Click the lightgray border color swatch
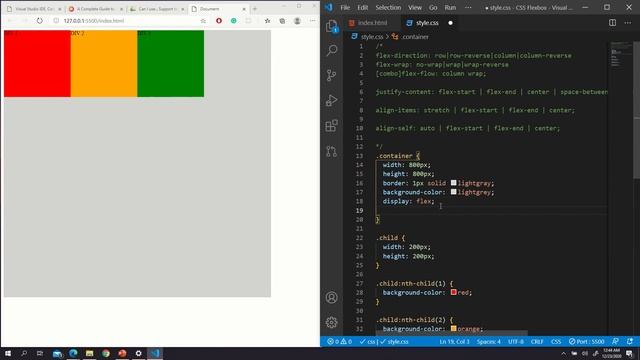640x360 pixels. tap(453, 183)
